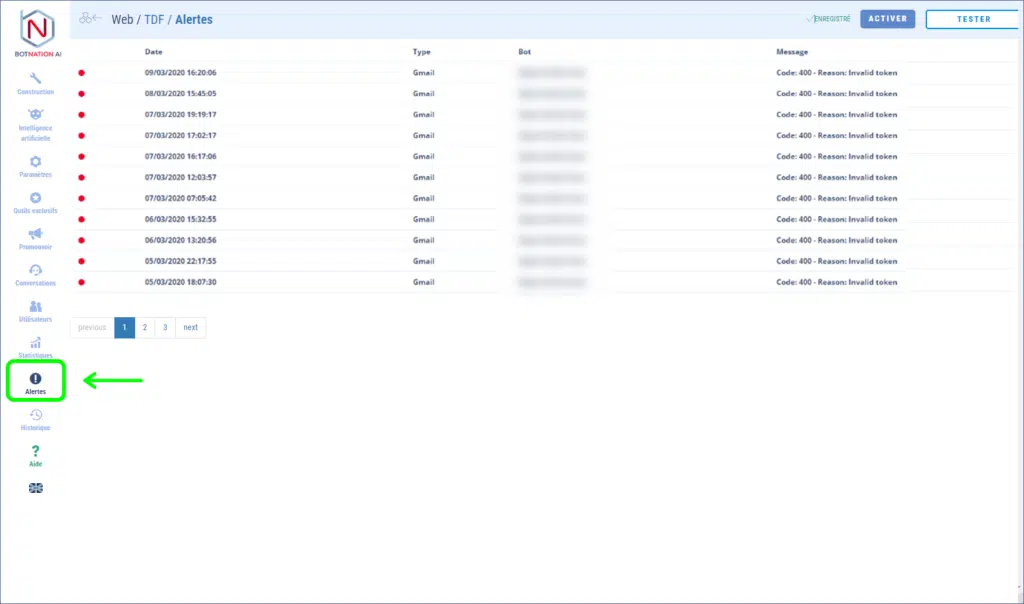Switch language using the UK flag
This screenshot has height=604, width=1024.
click(36, 488)
